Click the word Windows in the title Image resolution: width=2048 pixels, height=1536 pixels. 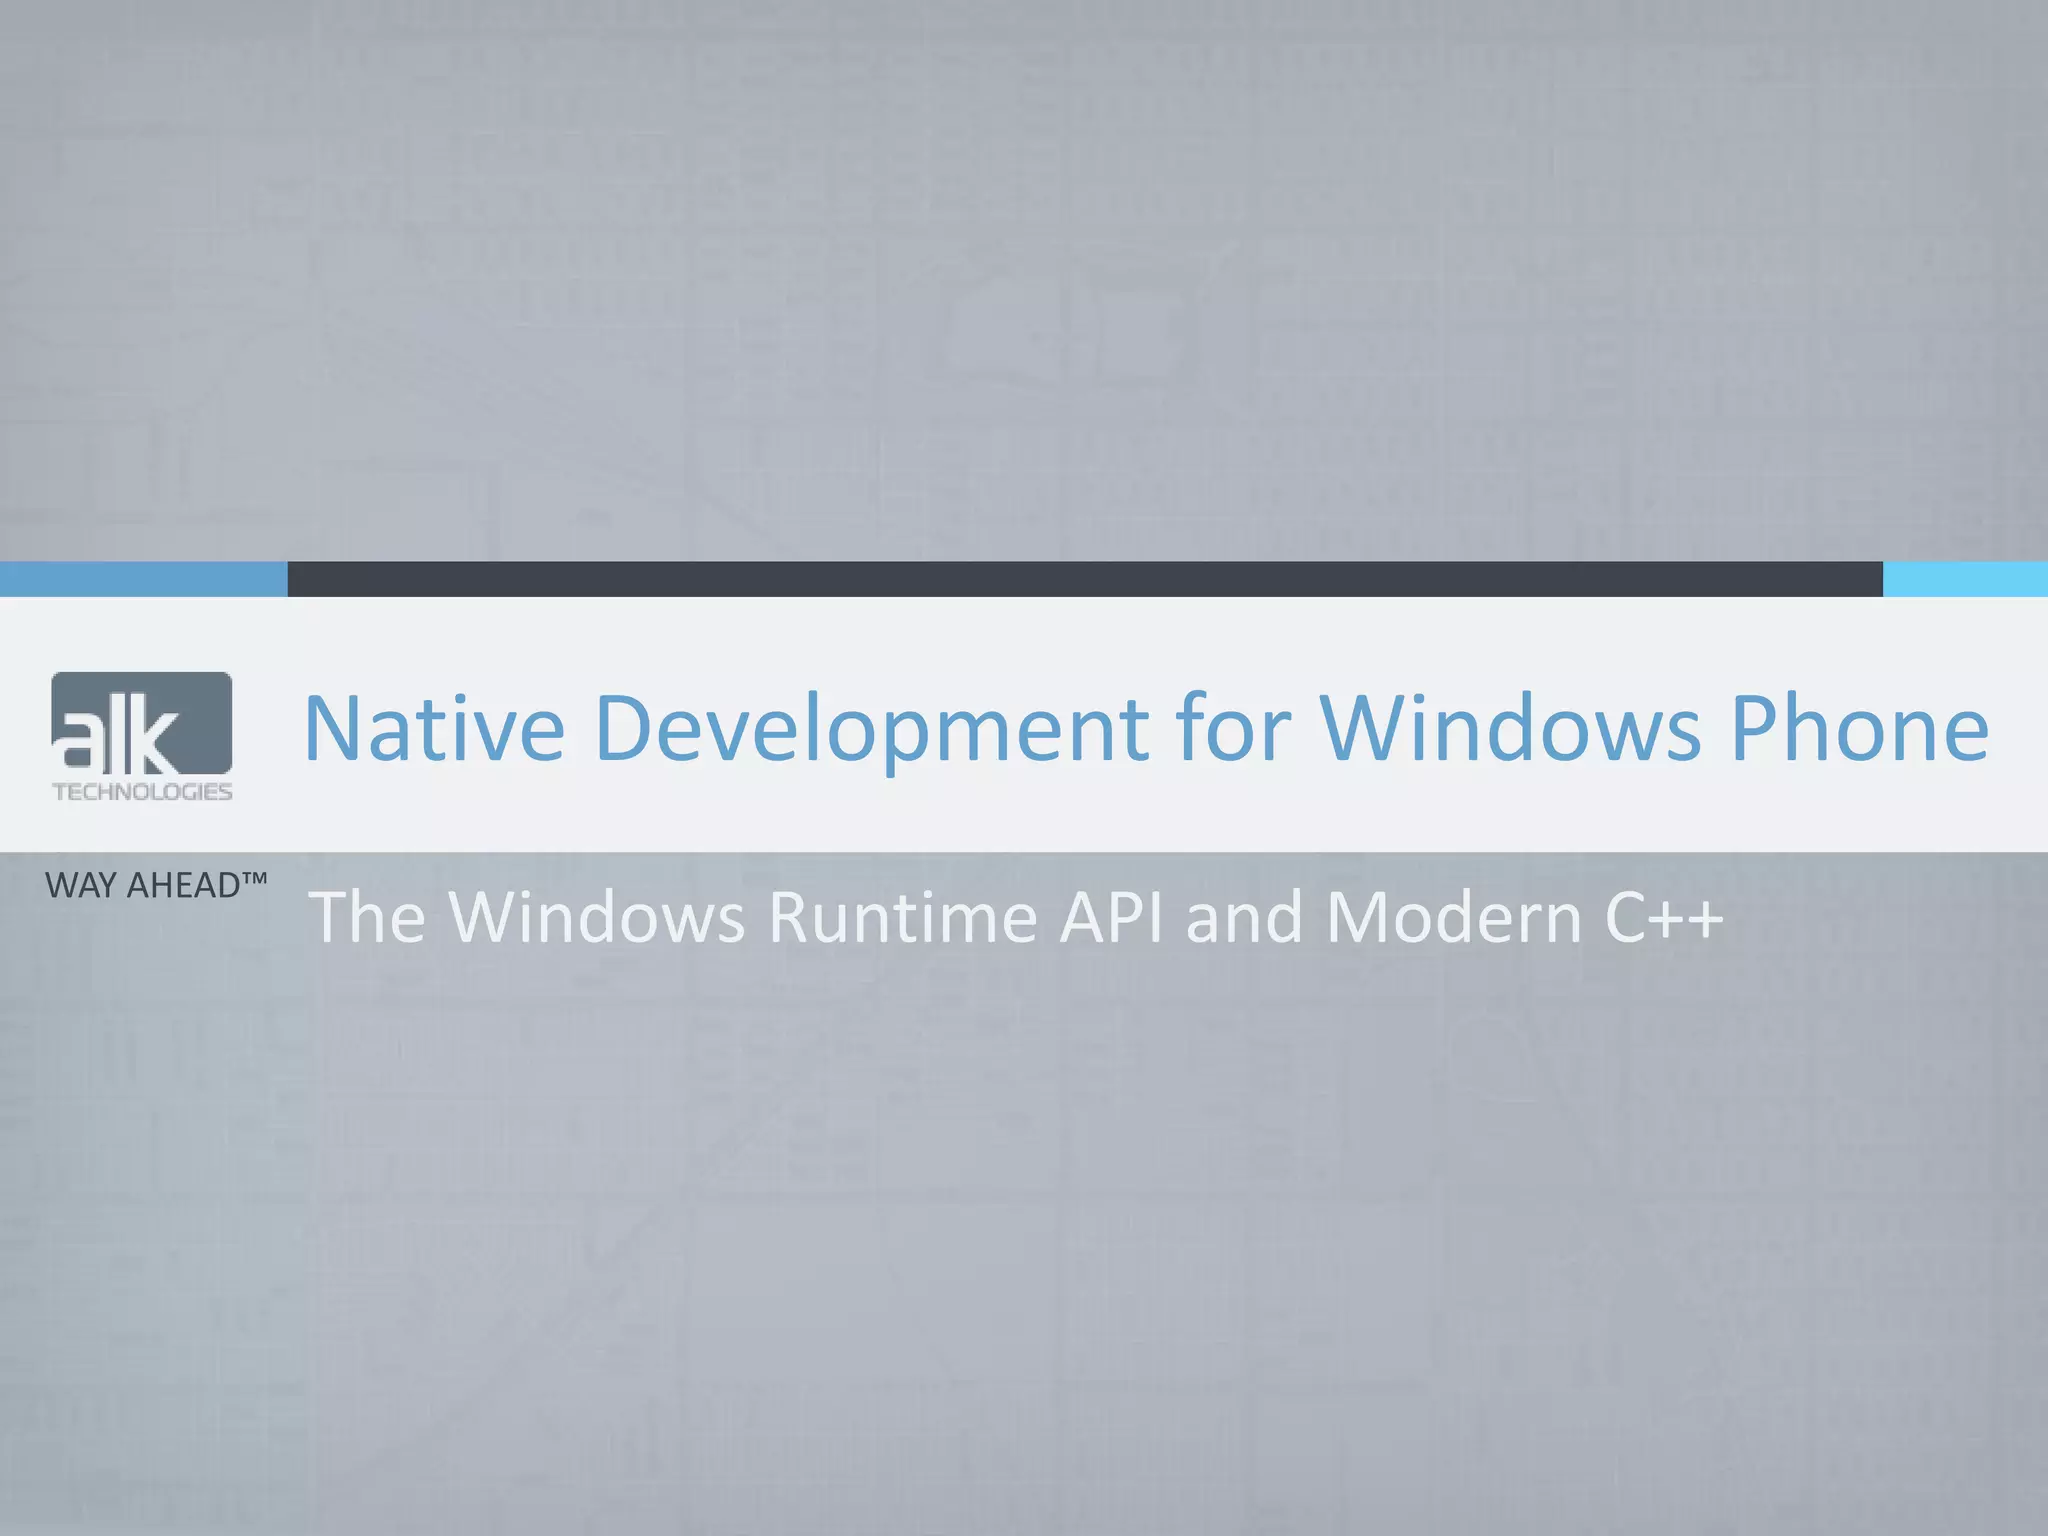tap(1510, 728)
